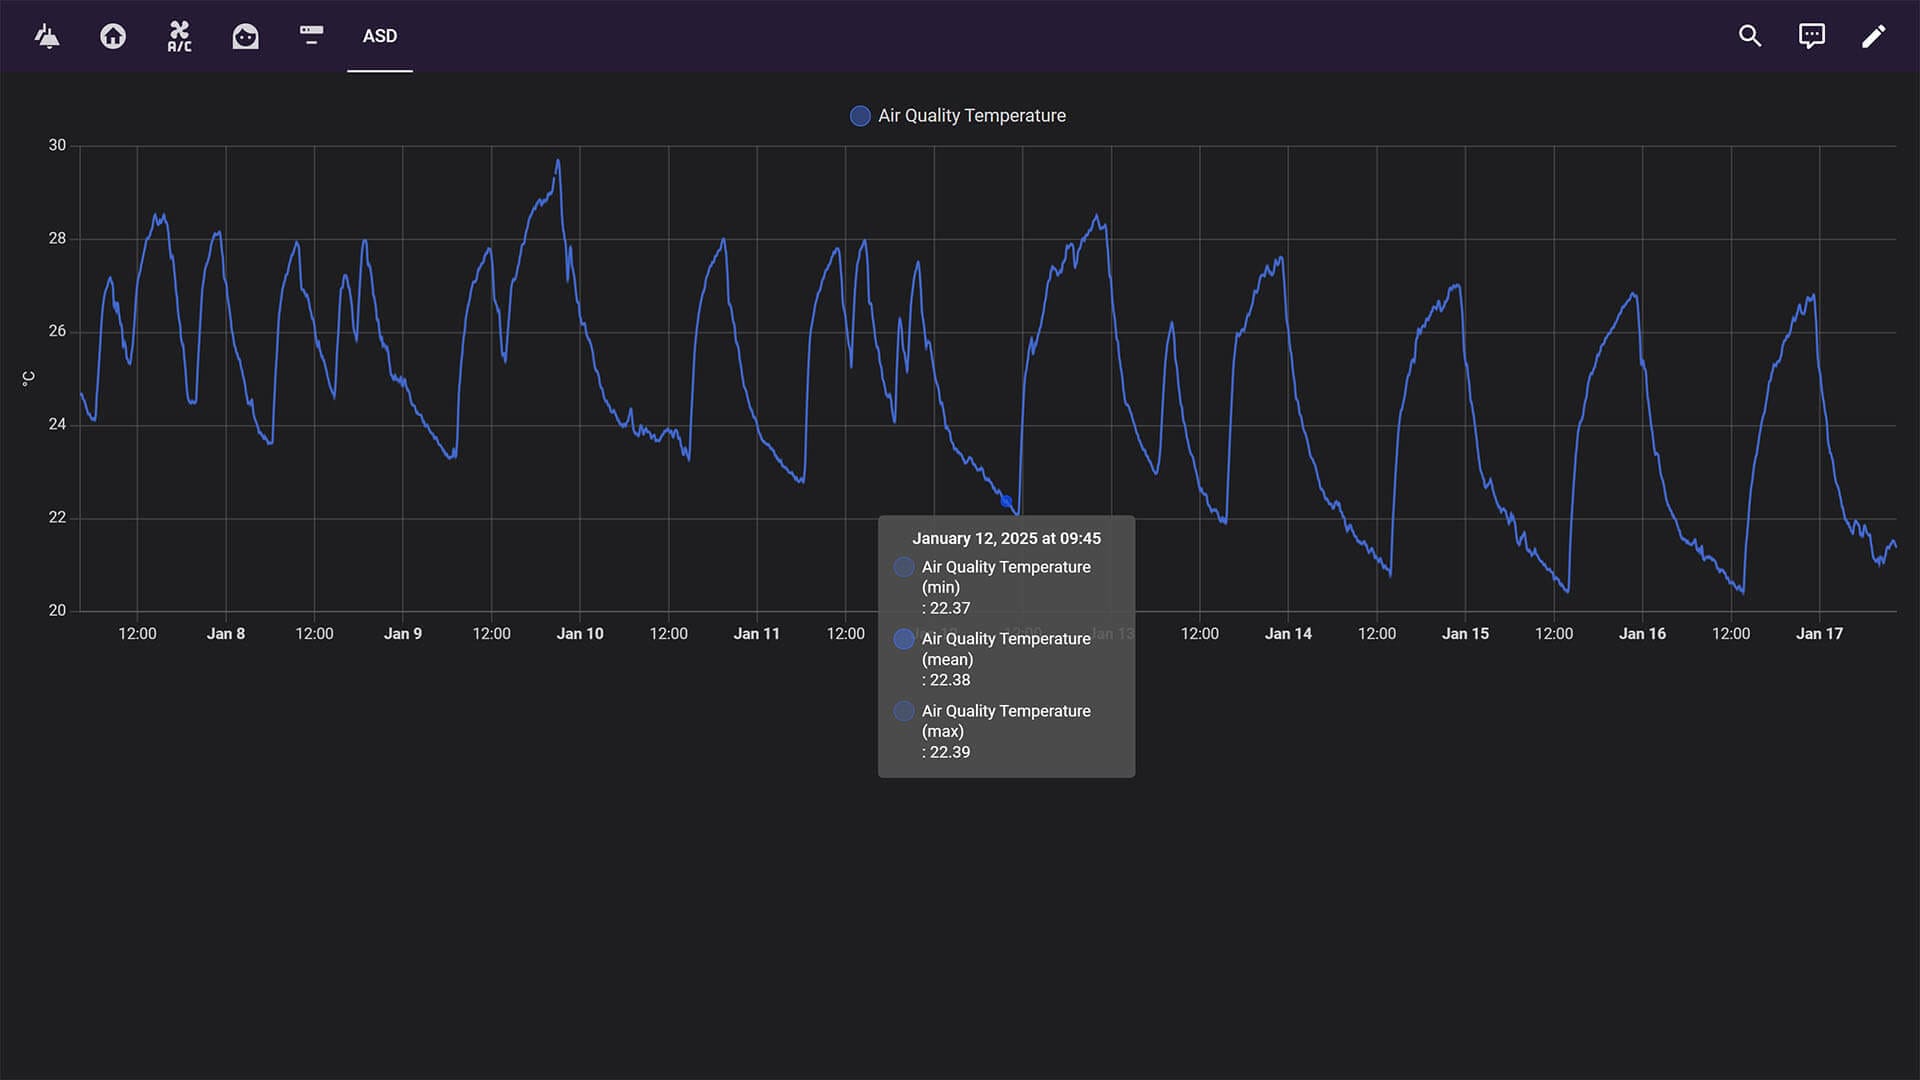Open the assist chat bubble icon

1811,36
